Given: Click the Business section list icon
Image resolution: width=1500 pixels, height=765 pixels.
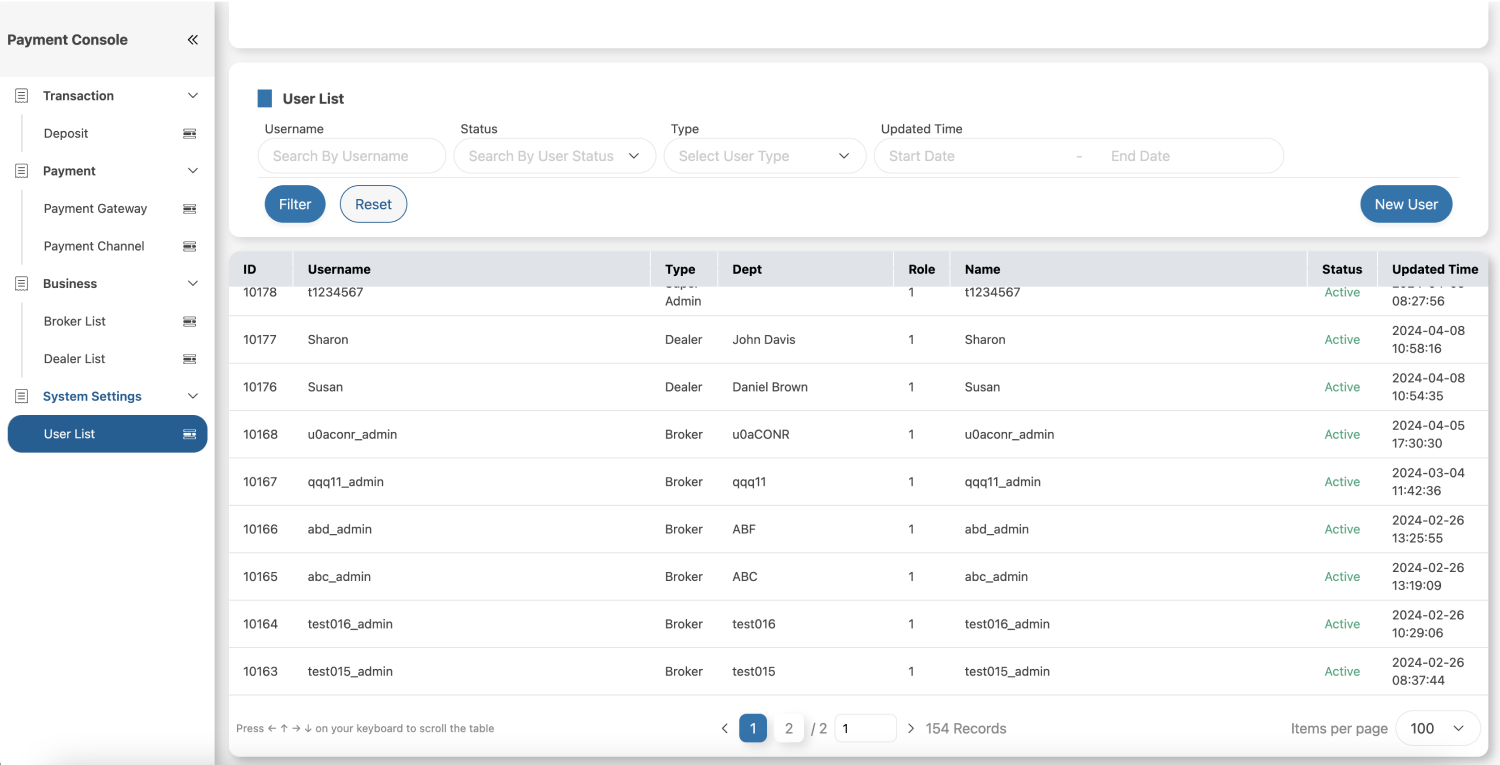Looking at the screenshot, I should (22, 284).
